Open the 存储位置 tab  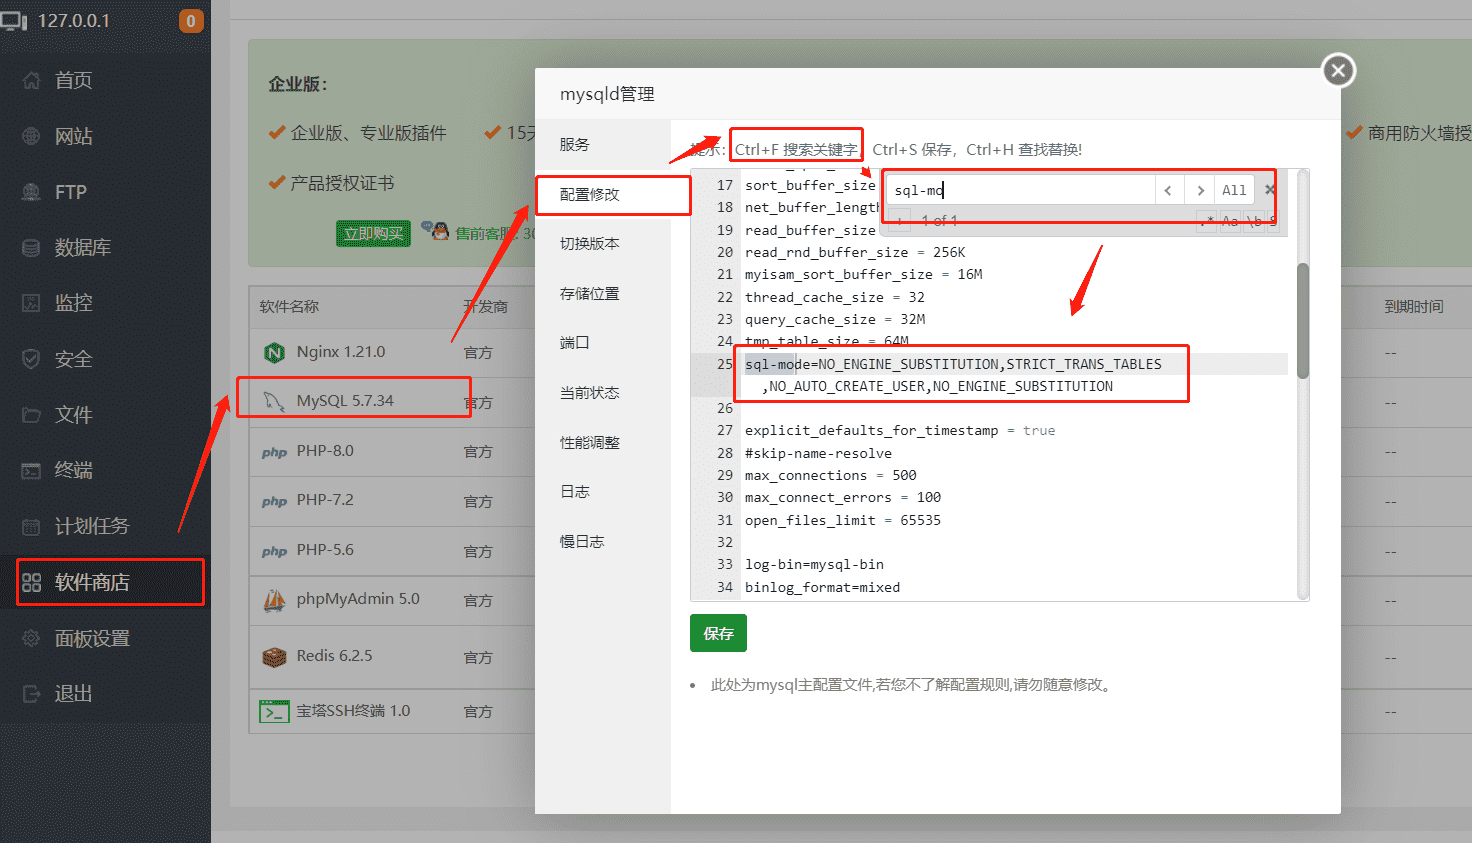point(603,293)
